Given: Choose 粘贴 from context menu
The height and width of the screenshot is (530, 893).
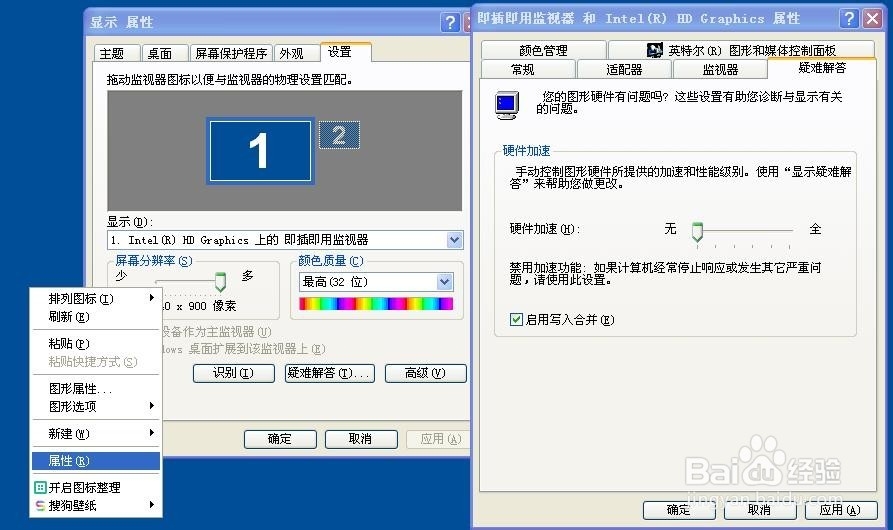Looking at the screenshot, I should click(96, 343).
